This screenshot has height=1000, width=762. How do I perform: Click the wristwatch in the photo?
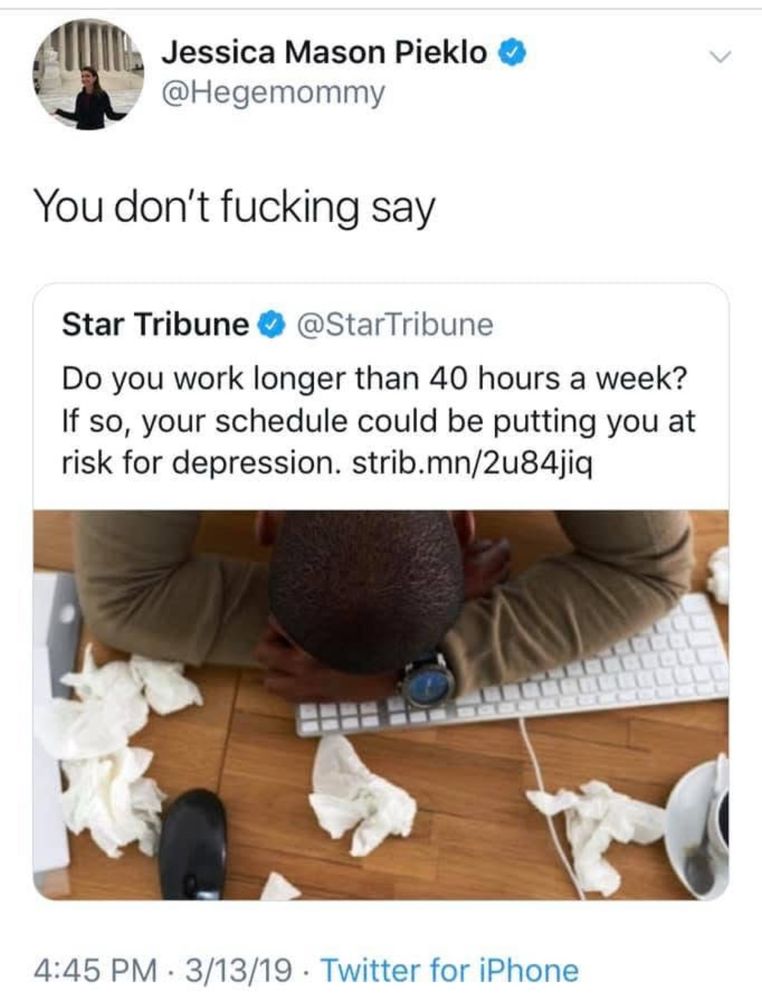(x=429, y=680)
